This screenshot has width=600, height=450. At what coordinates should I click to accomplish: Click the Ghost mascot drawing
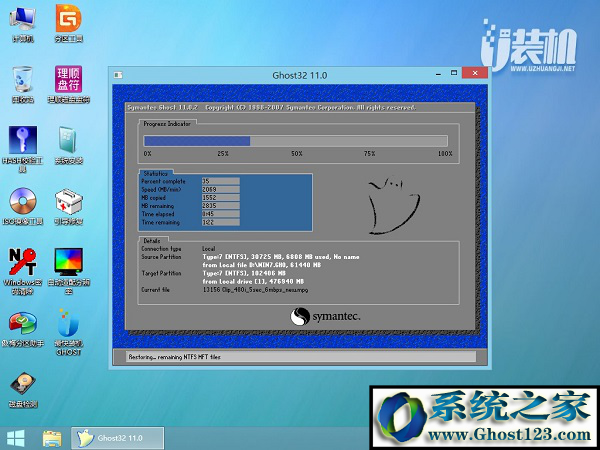tap(393, 205)
